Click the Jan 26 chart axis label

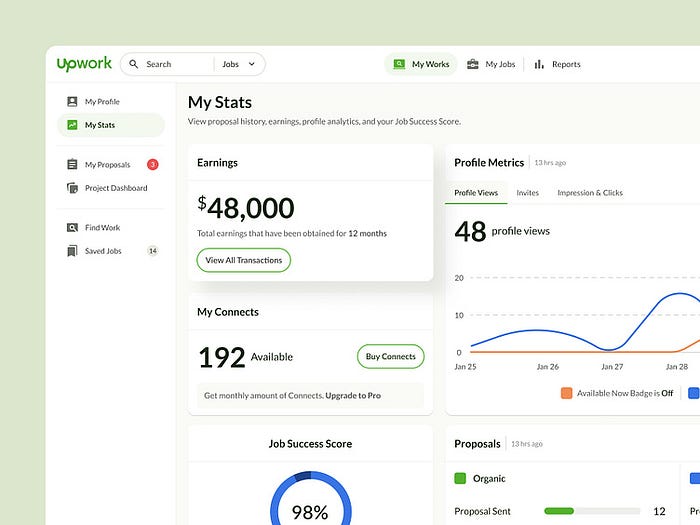click(x=548, y=367)
